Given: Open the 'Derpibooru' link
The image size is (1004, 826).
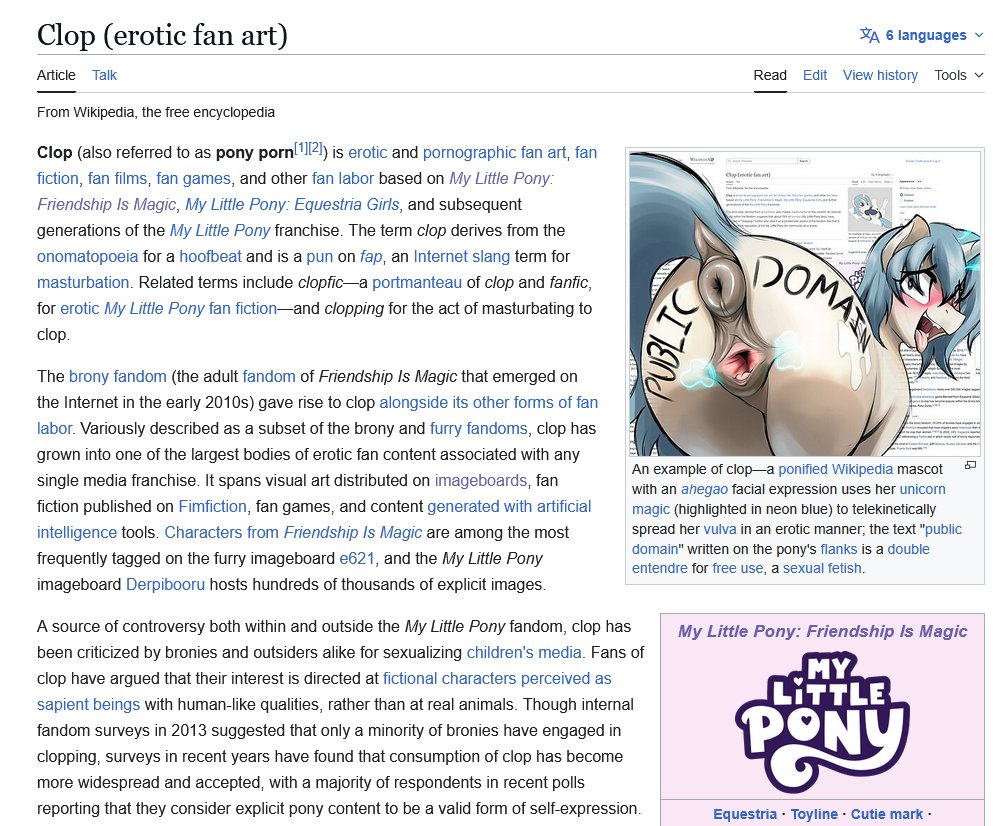Looking at the screenshot, I should pyautogui.click(x=165, y=585).
